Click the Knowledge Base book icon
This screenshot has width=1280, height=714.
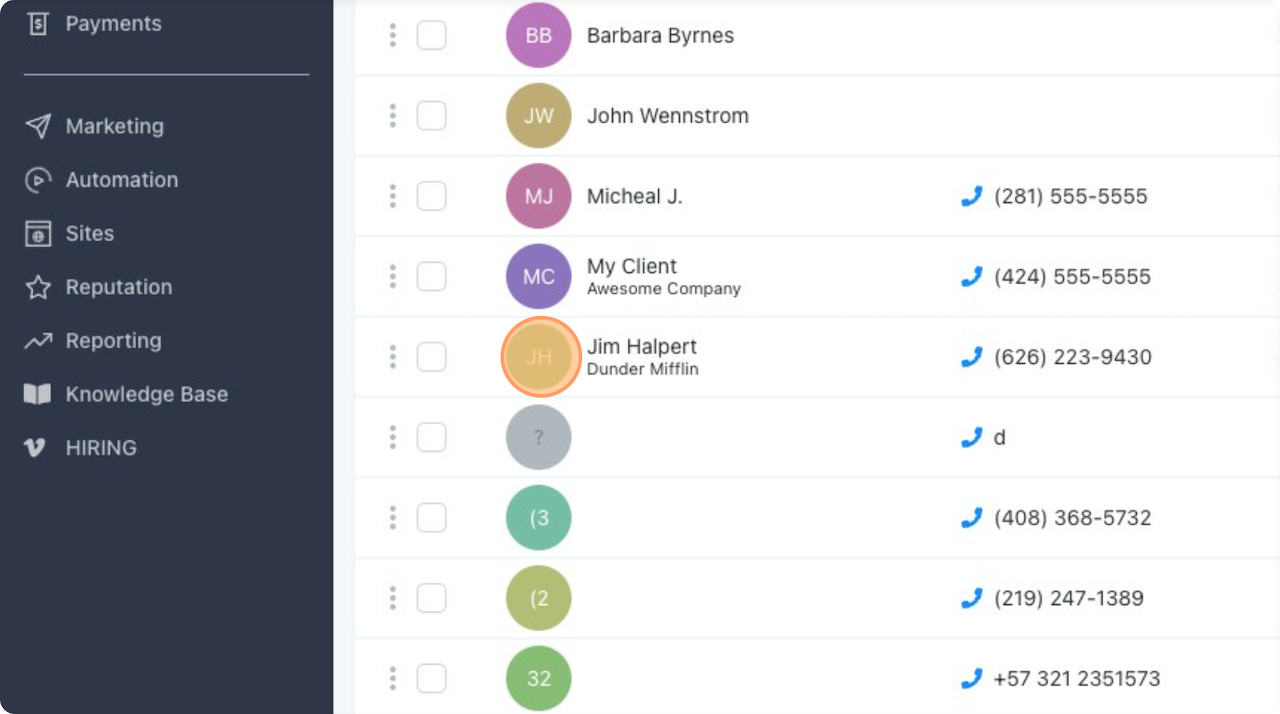[38, 395]
